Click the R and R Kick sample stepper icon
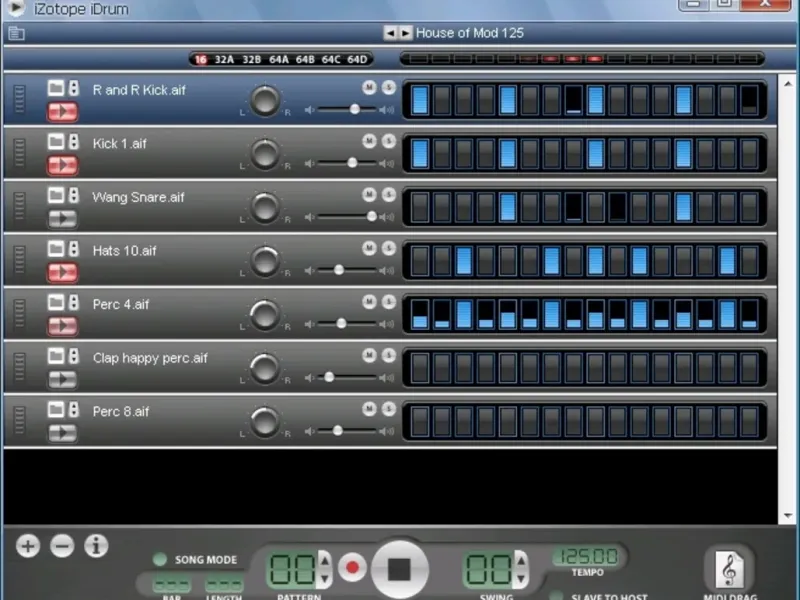Image resolution: width=800 pixels, height=600 pixels. tap(74, 88)
